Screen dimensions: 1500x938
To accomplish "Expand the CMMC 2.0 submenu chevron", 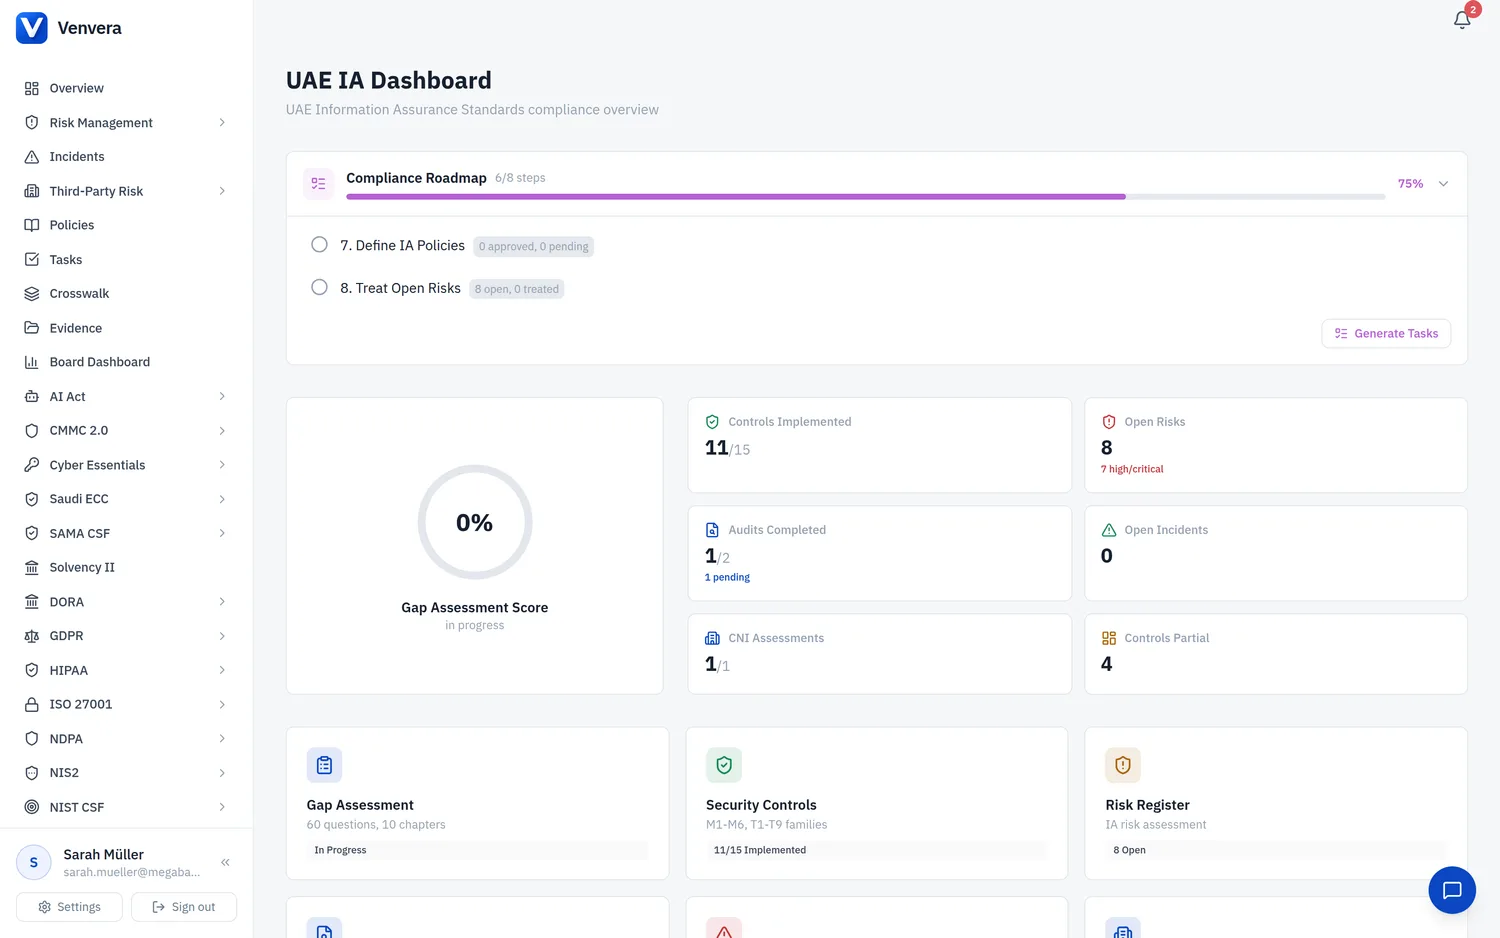I will pyautogui.click(x=222, y=431).
